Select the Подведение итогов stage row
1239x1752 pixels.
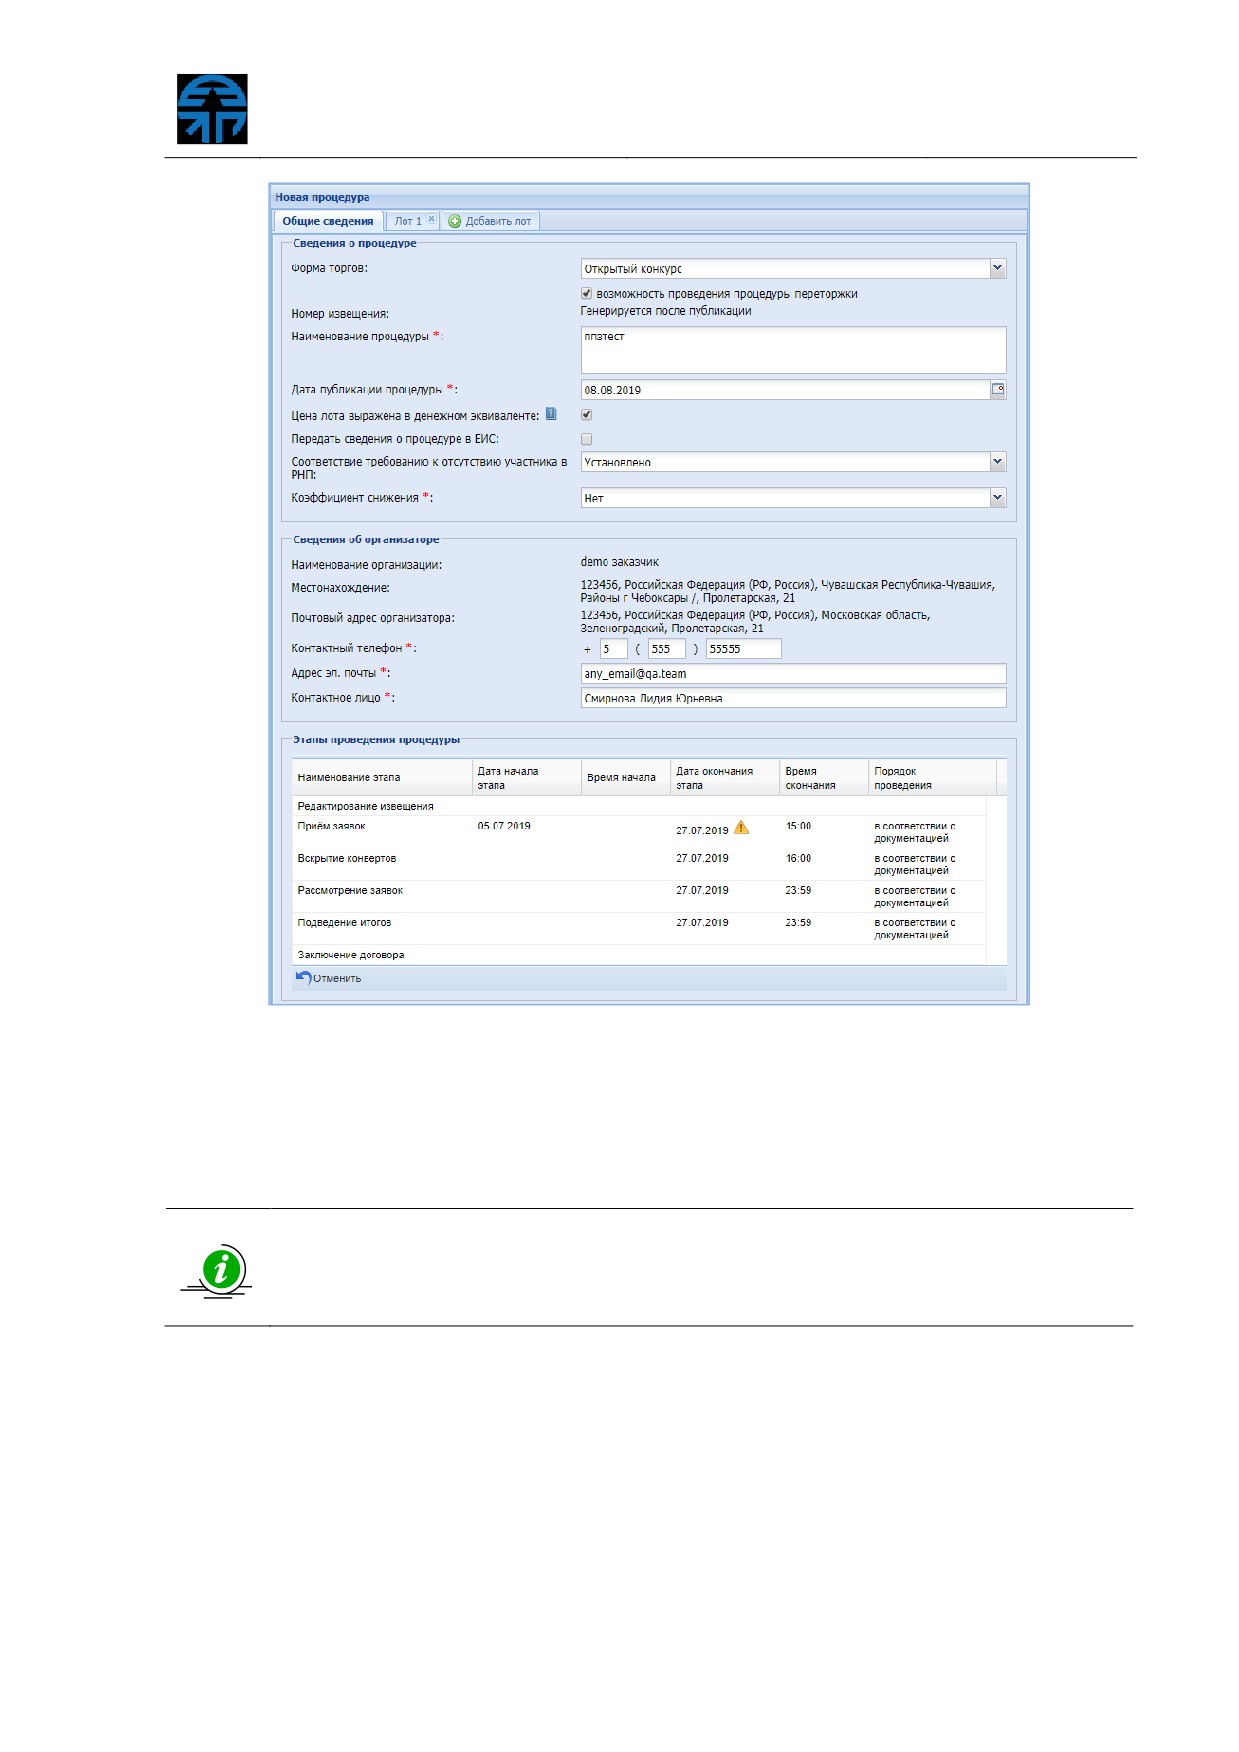[639, 928]
